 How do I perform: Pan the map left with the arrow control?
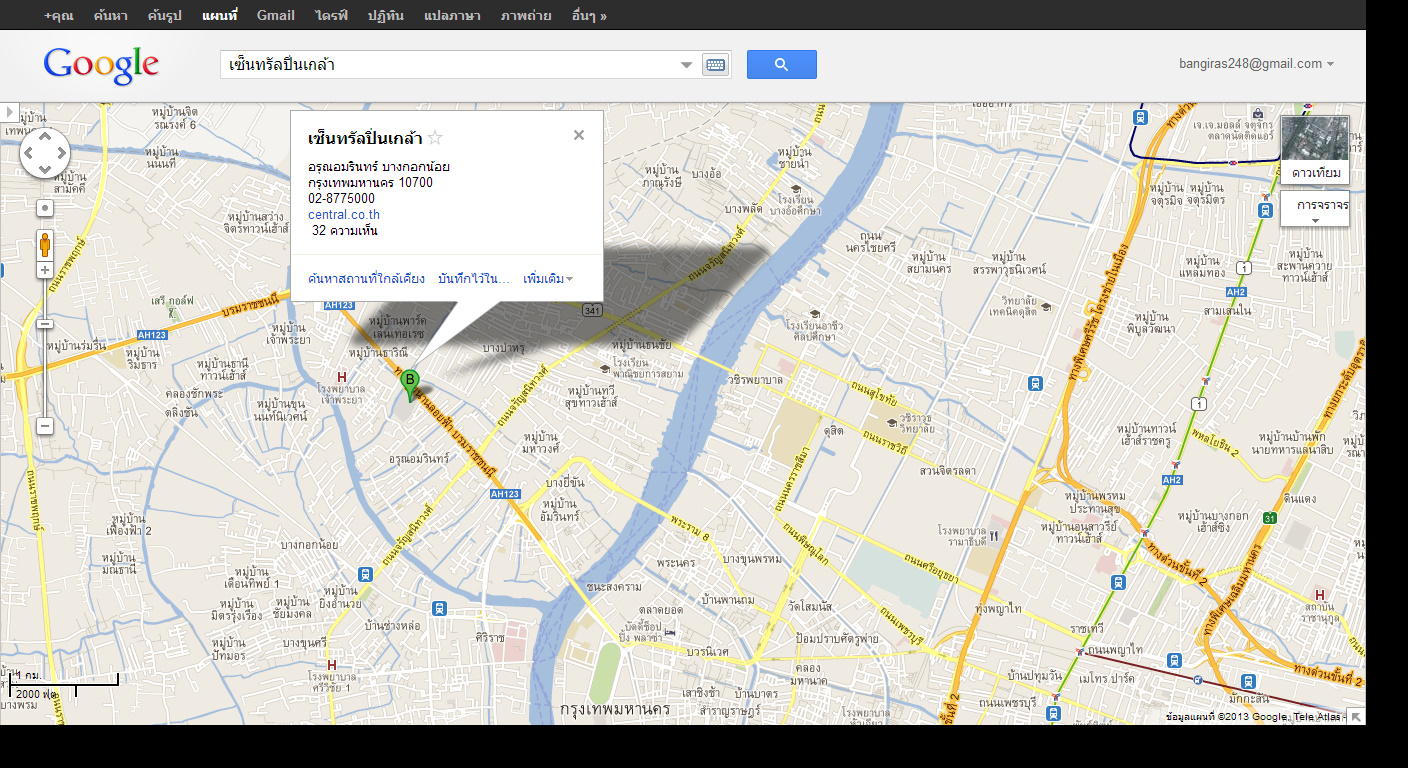29,154
